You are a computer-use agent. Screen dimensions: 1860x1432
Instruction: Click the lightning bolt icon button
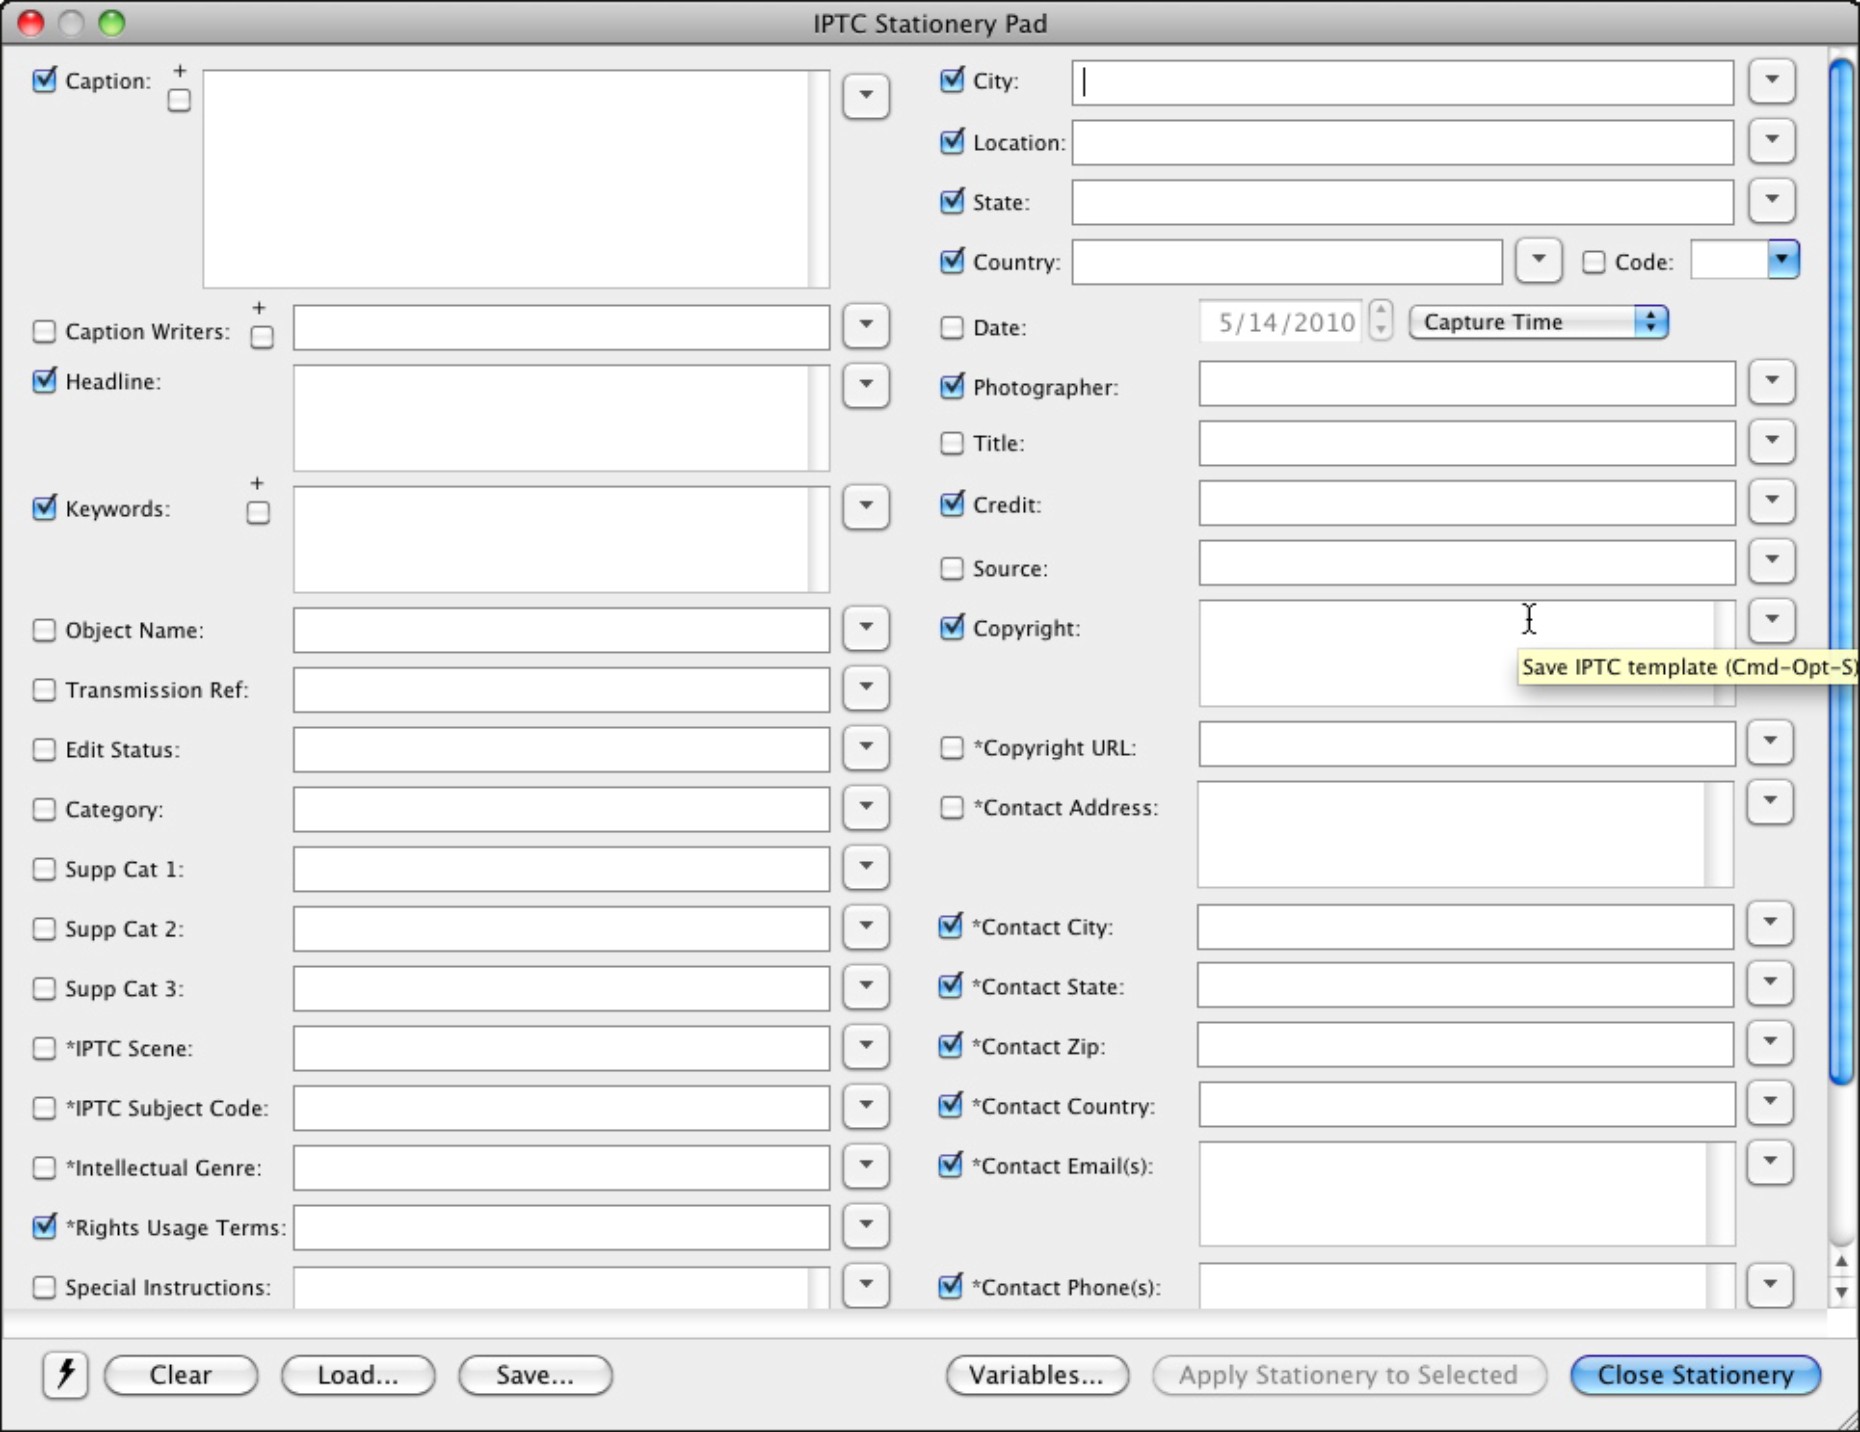(x=65, y=1374)
